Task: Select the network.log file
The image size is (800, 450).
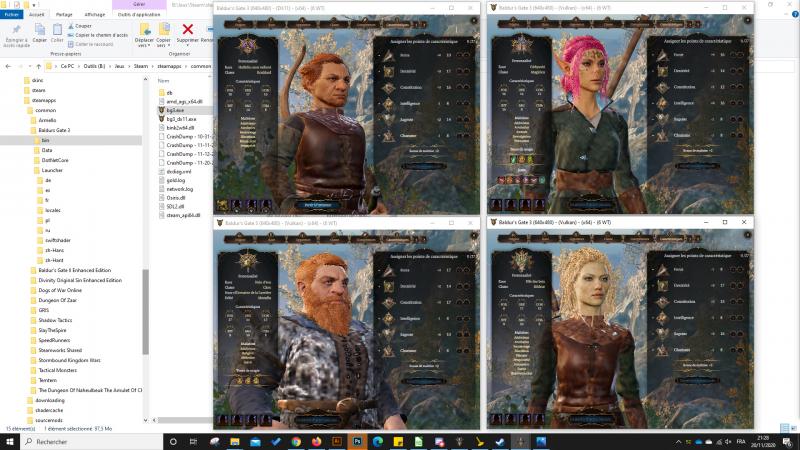Action: [x=179, y=189]
